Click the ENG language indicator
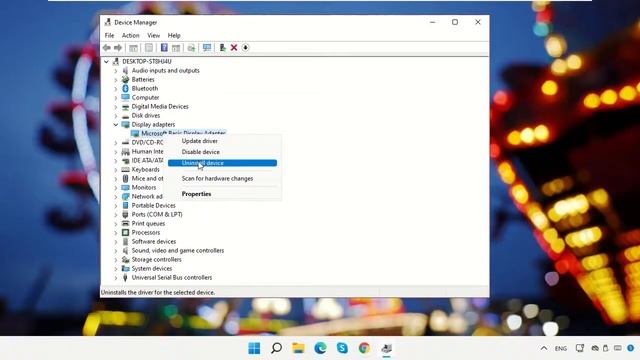 tap(561, 349)
